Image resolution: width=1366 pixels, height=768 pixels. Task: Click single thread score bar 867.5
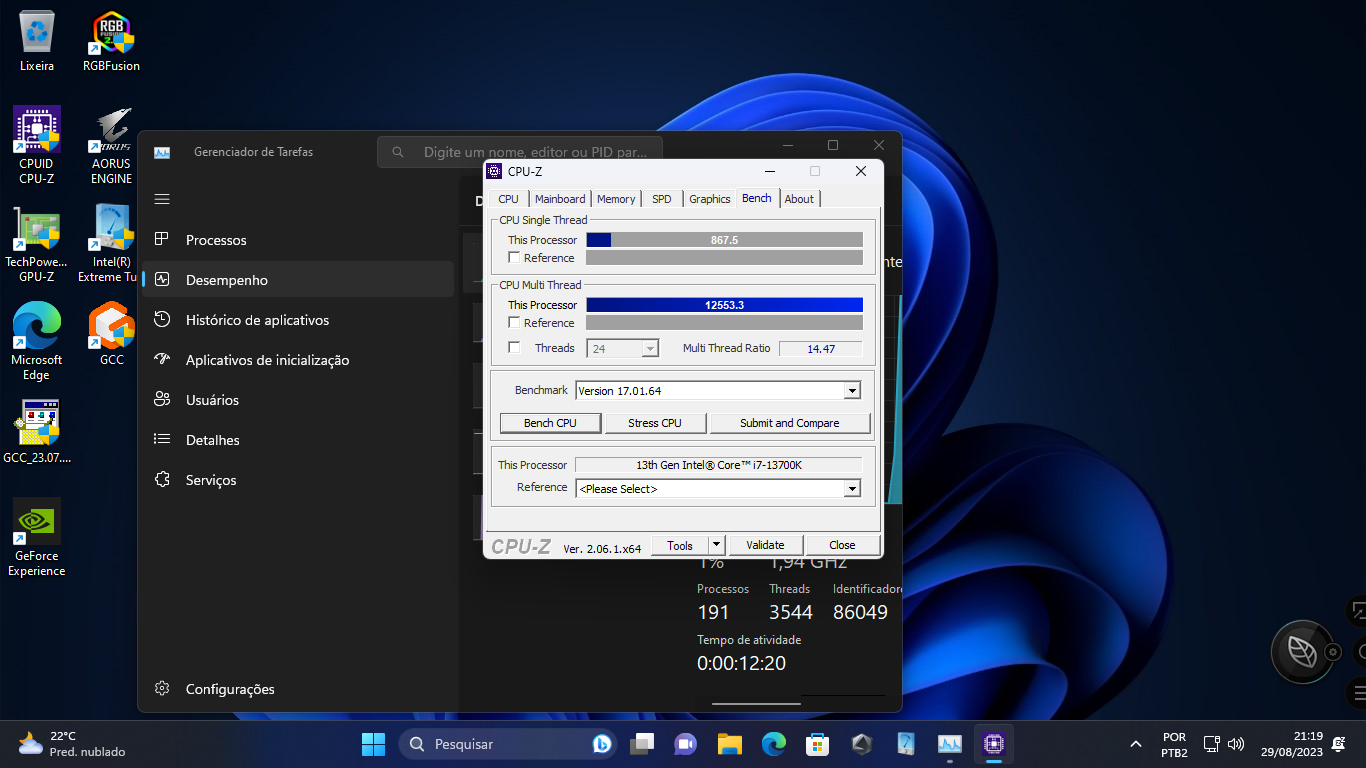pyautogui.click(x=724, y=240)
